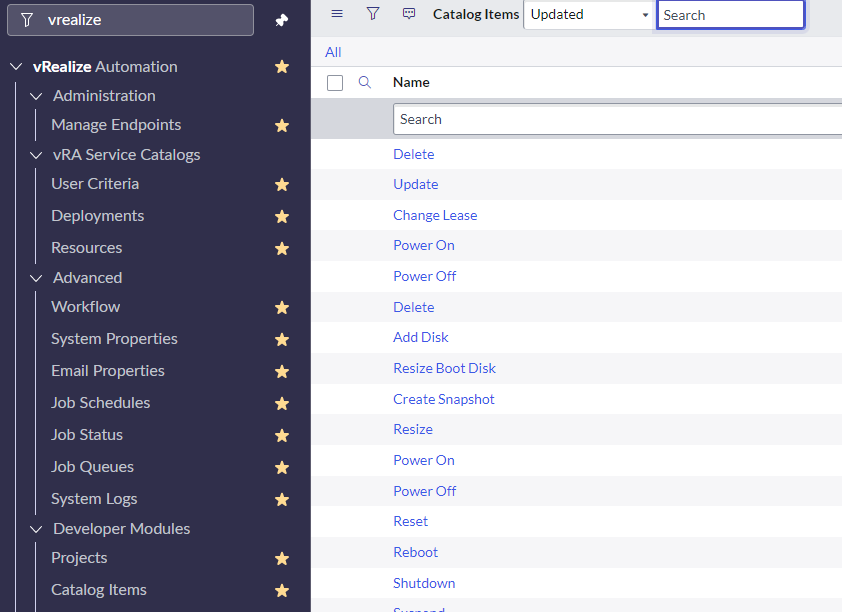The image size is (842, 612).
Task: Collapse the Developer Modules chevron
Action: [36, 529]
